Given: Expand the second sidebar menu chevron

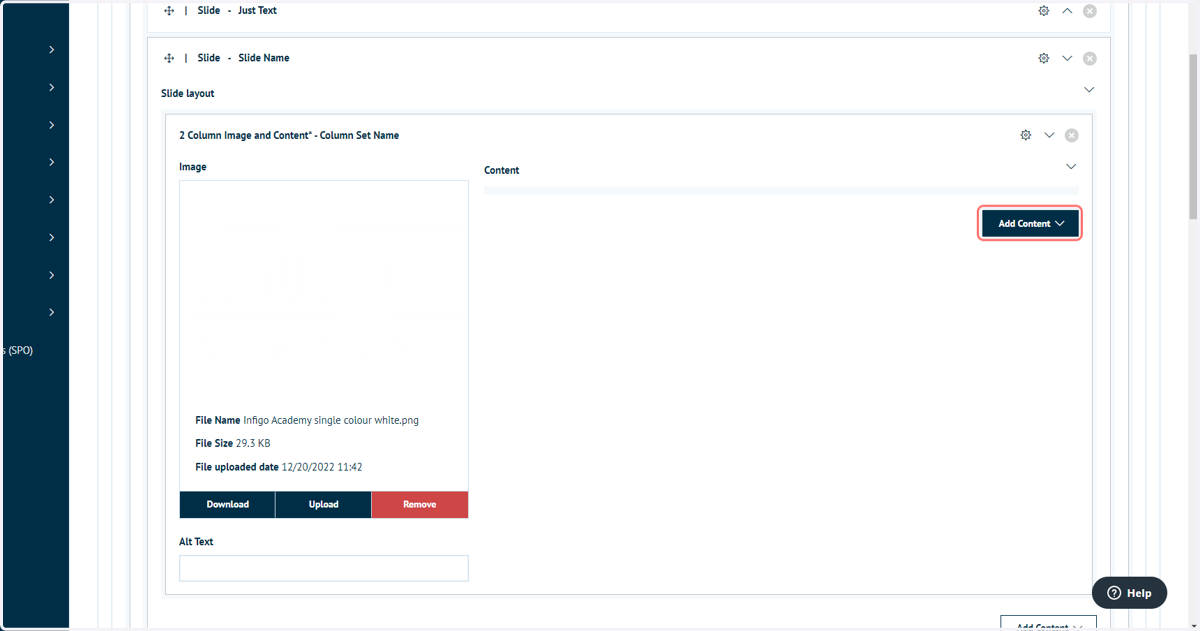Looking at the screenshot, I should (x=51, y=88).
